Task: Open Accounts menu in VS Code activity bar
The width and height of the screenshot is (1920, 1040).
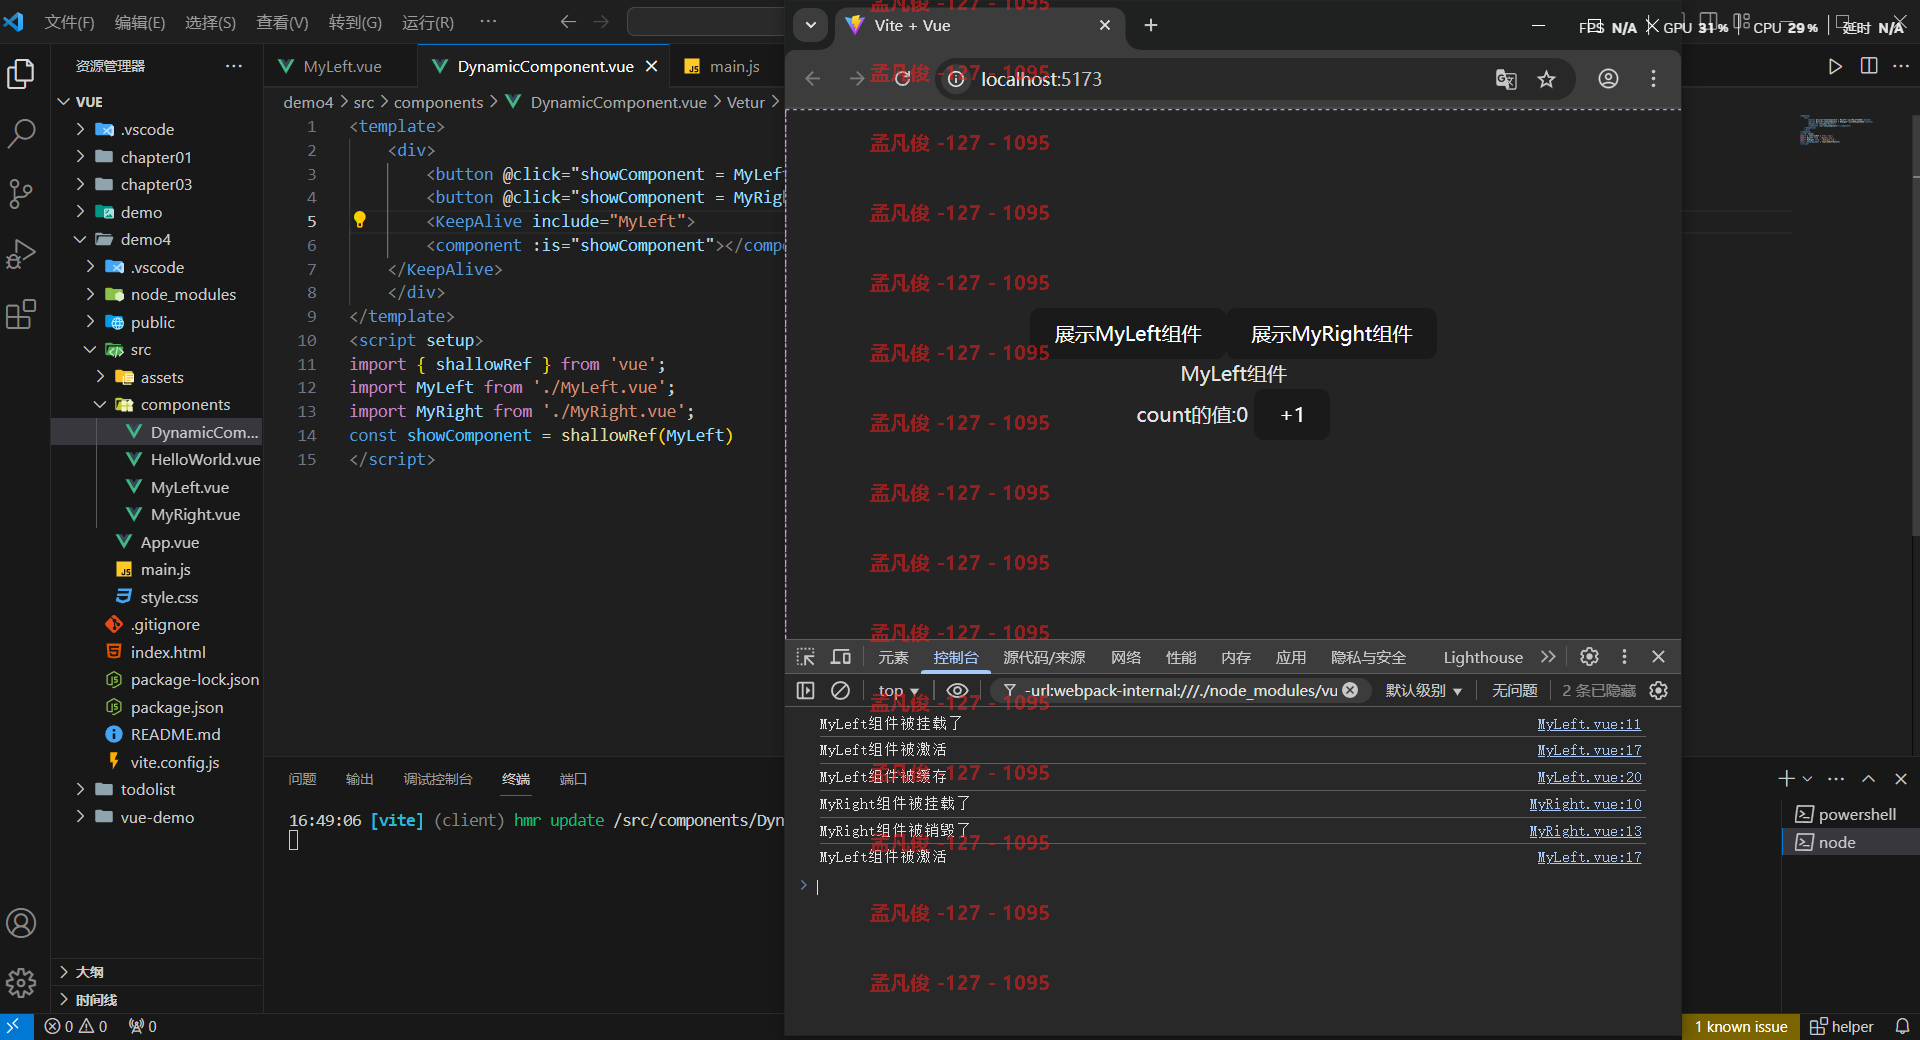Action: pyautogui.click(x=21, y=923)
